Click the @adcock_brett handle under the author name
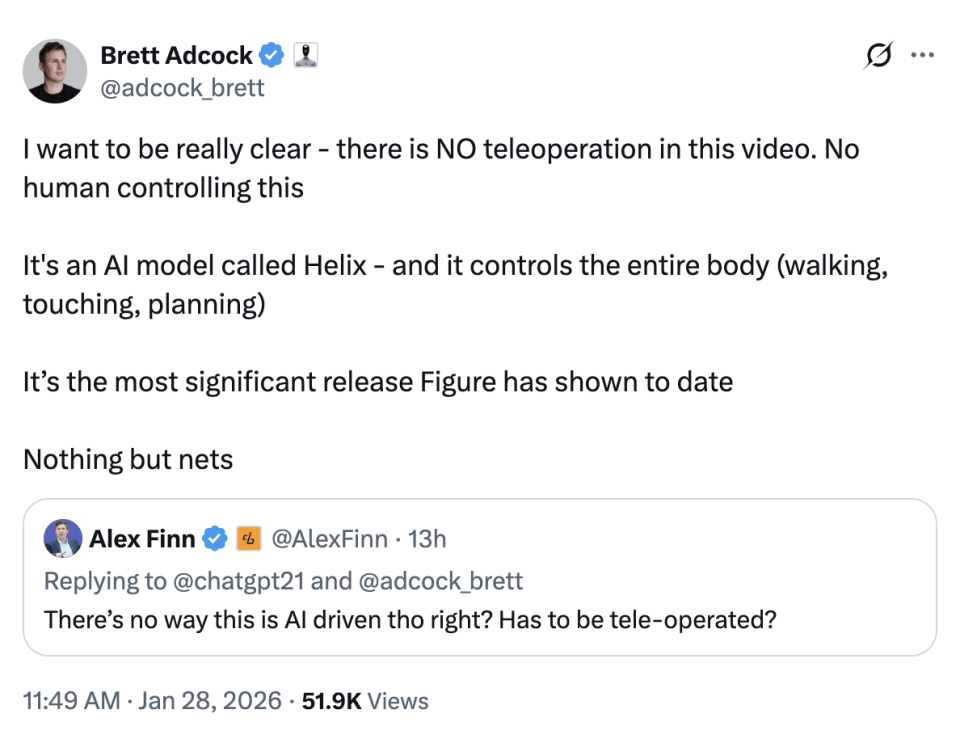This screenshot has height=739, width=960. click(182, 88)
